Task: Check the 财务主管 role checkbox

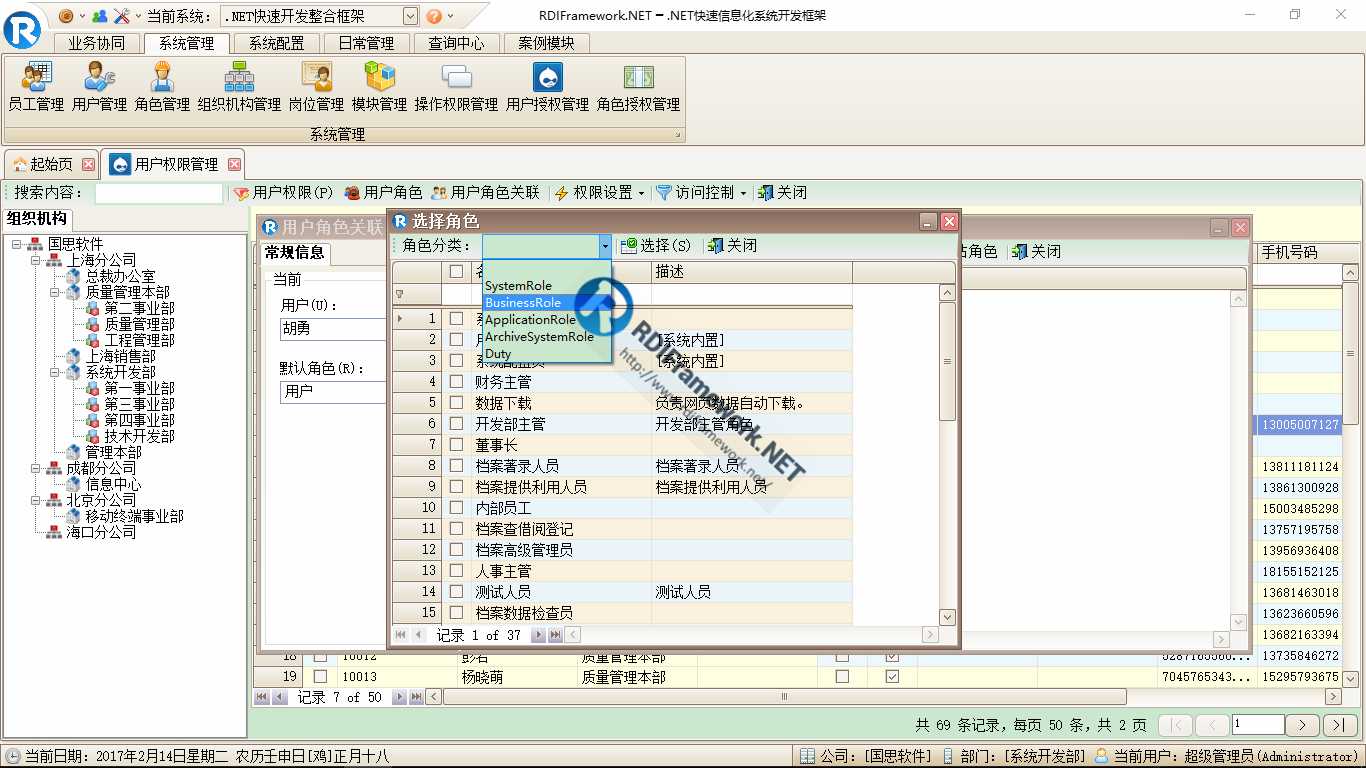Action: click(456, 381)
